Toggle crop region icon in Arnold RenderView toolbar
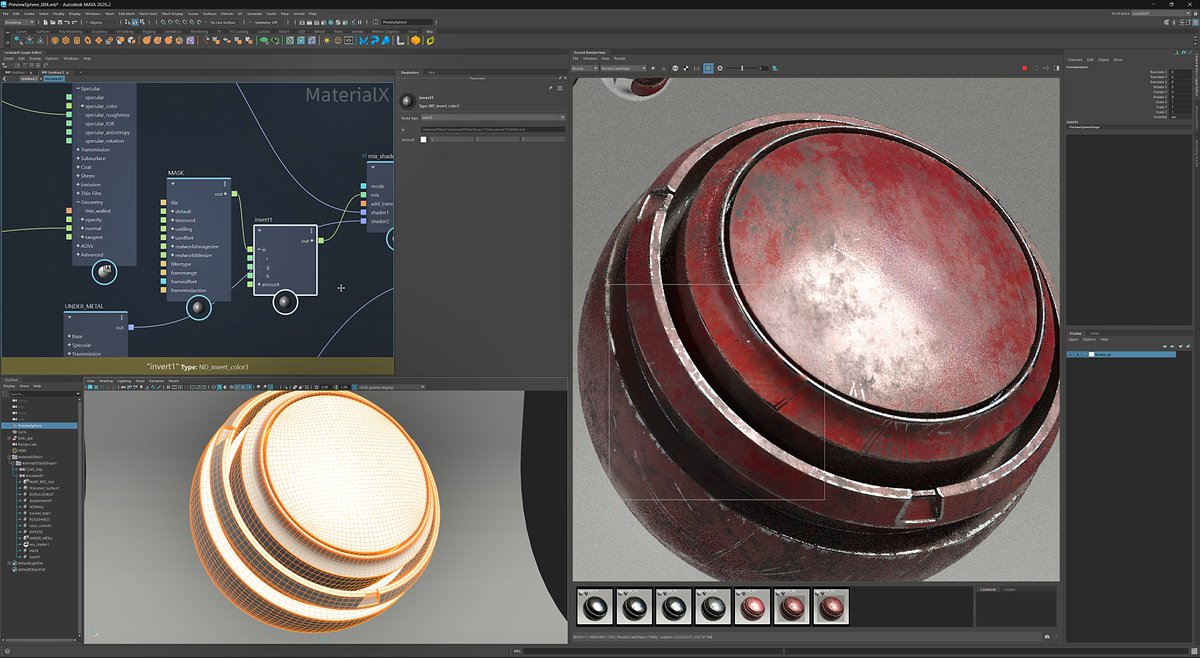 point(708,68)
